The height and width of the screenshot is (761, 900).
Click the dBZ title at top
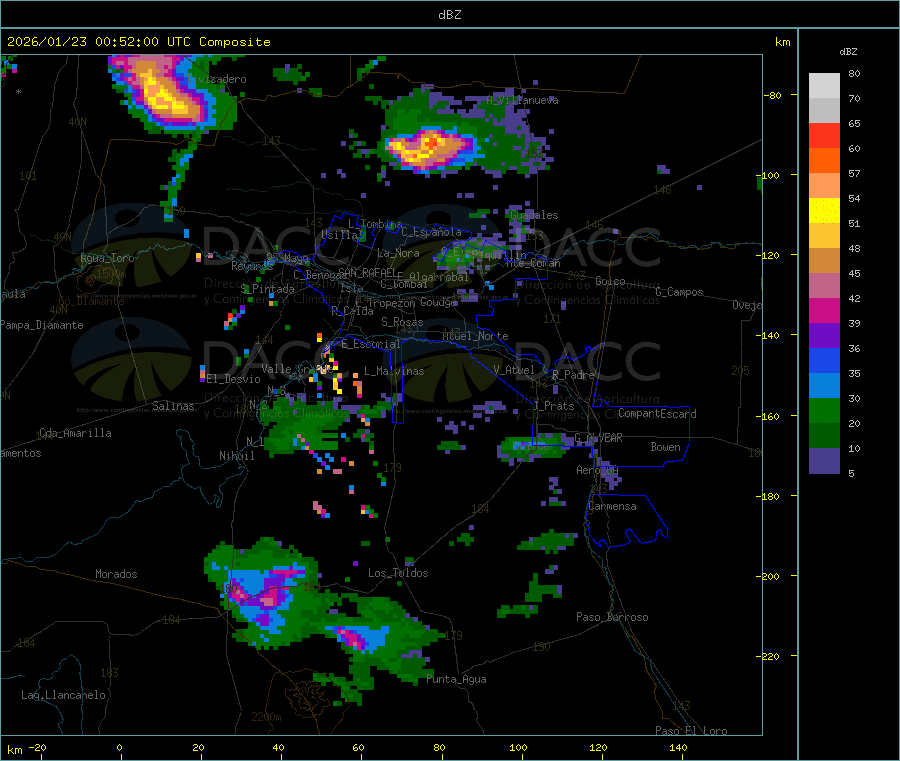click(x=449, y=15)
